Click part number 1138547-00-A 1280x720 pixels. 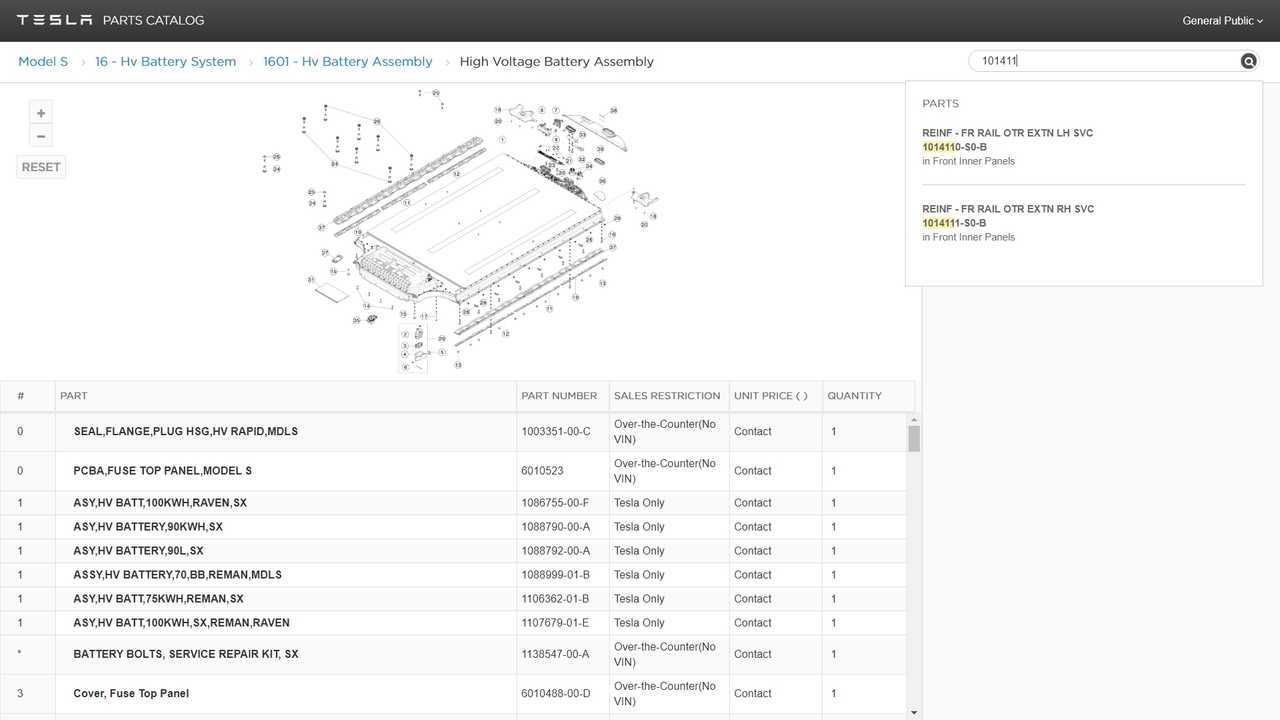pos(555,654)
